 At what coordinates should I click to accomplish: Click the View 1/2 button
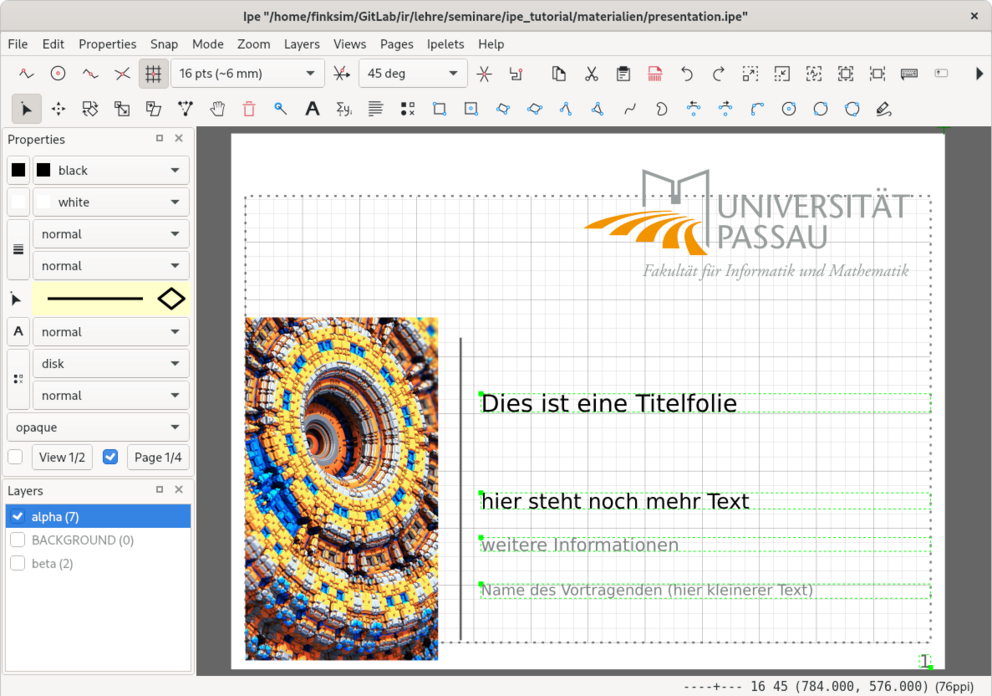click(x=62, y=457)
